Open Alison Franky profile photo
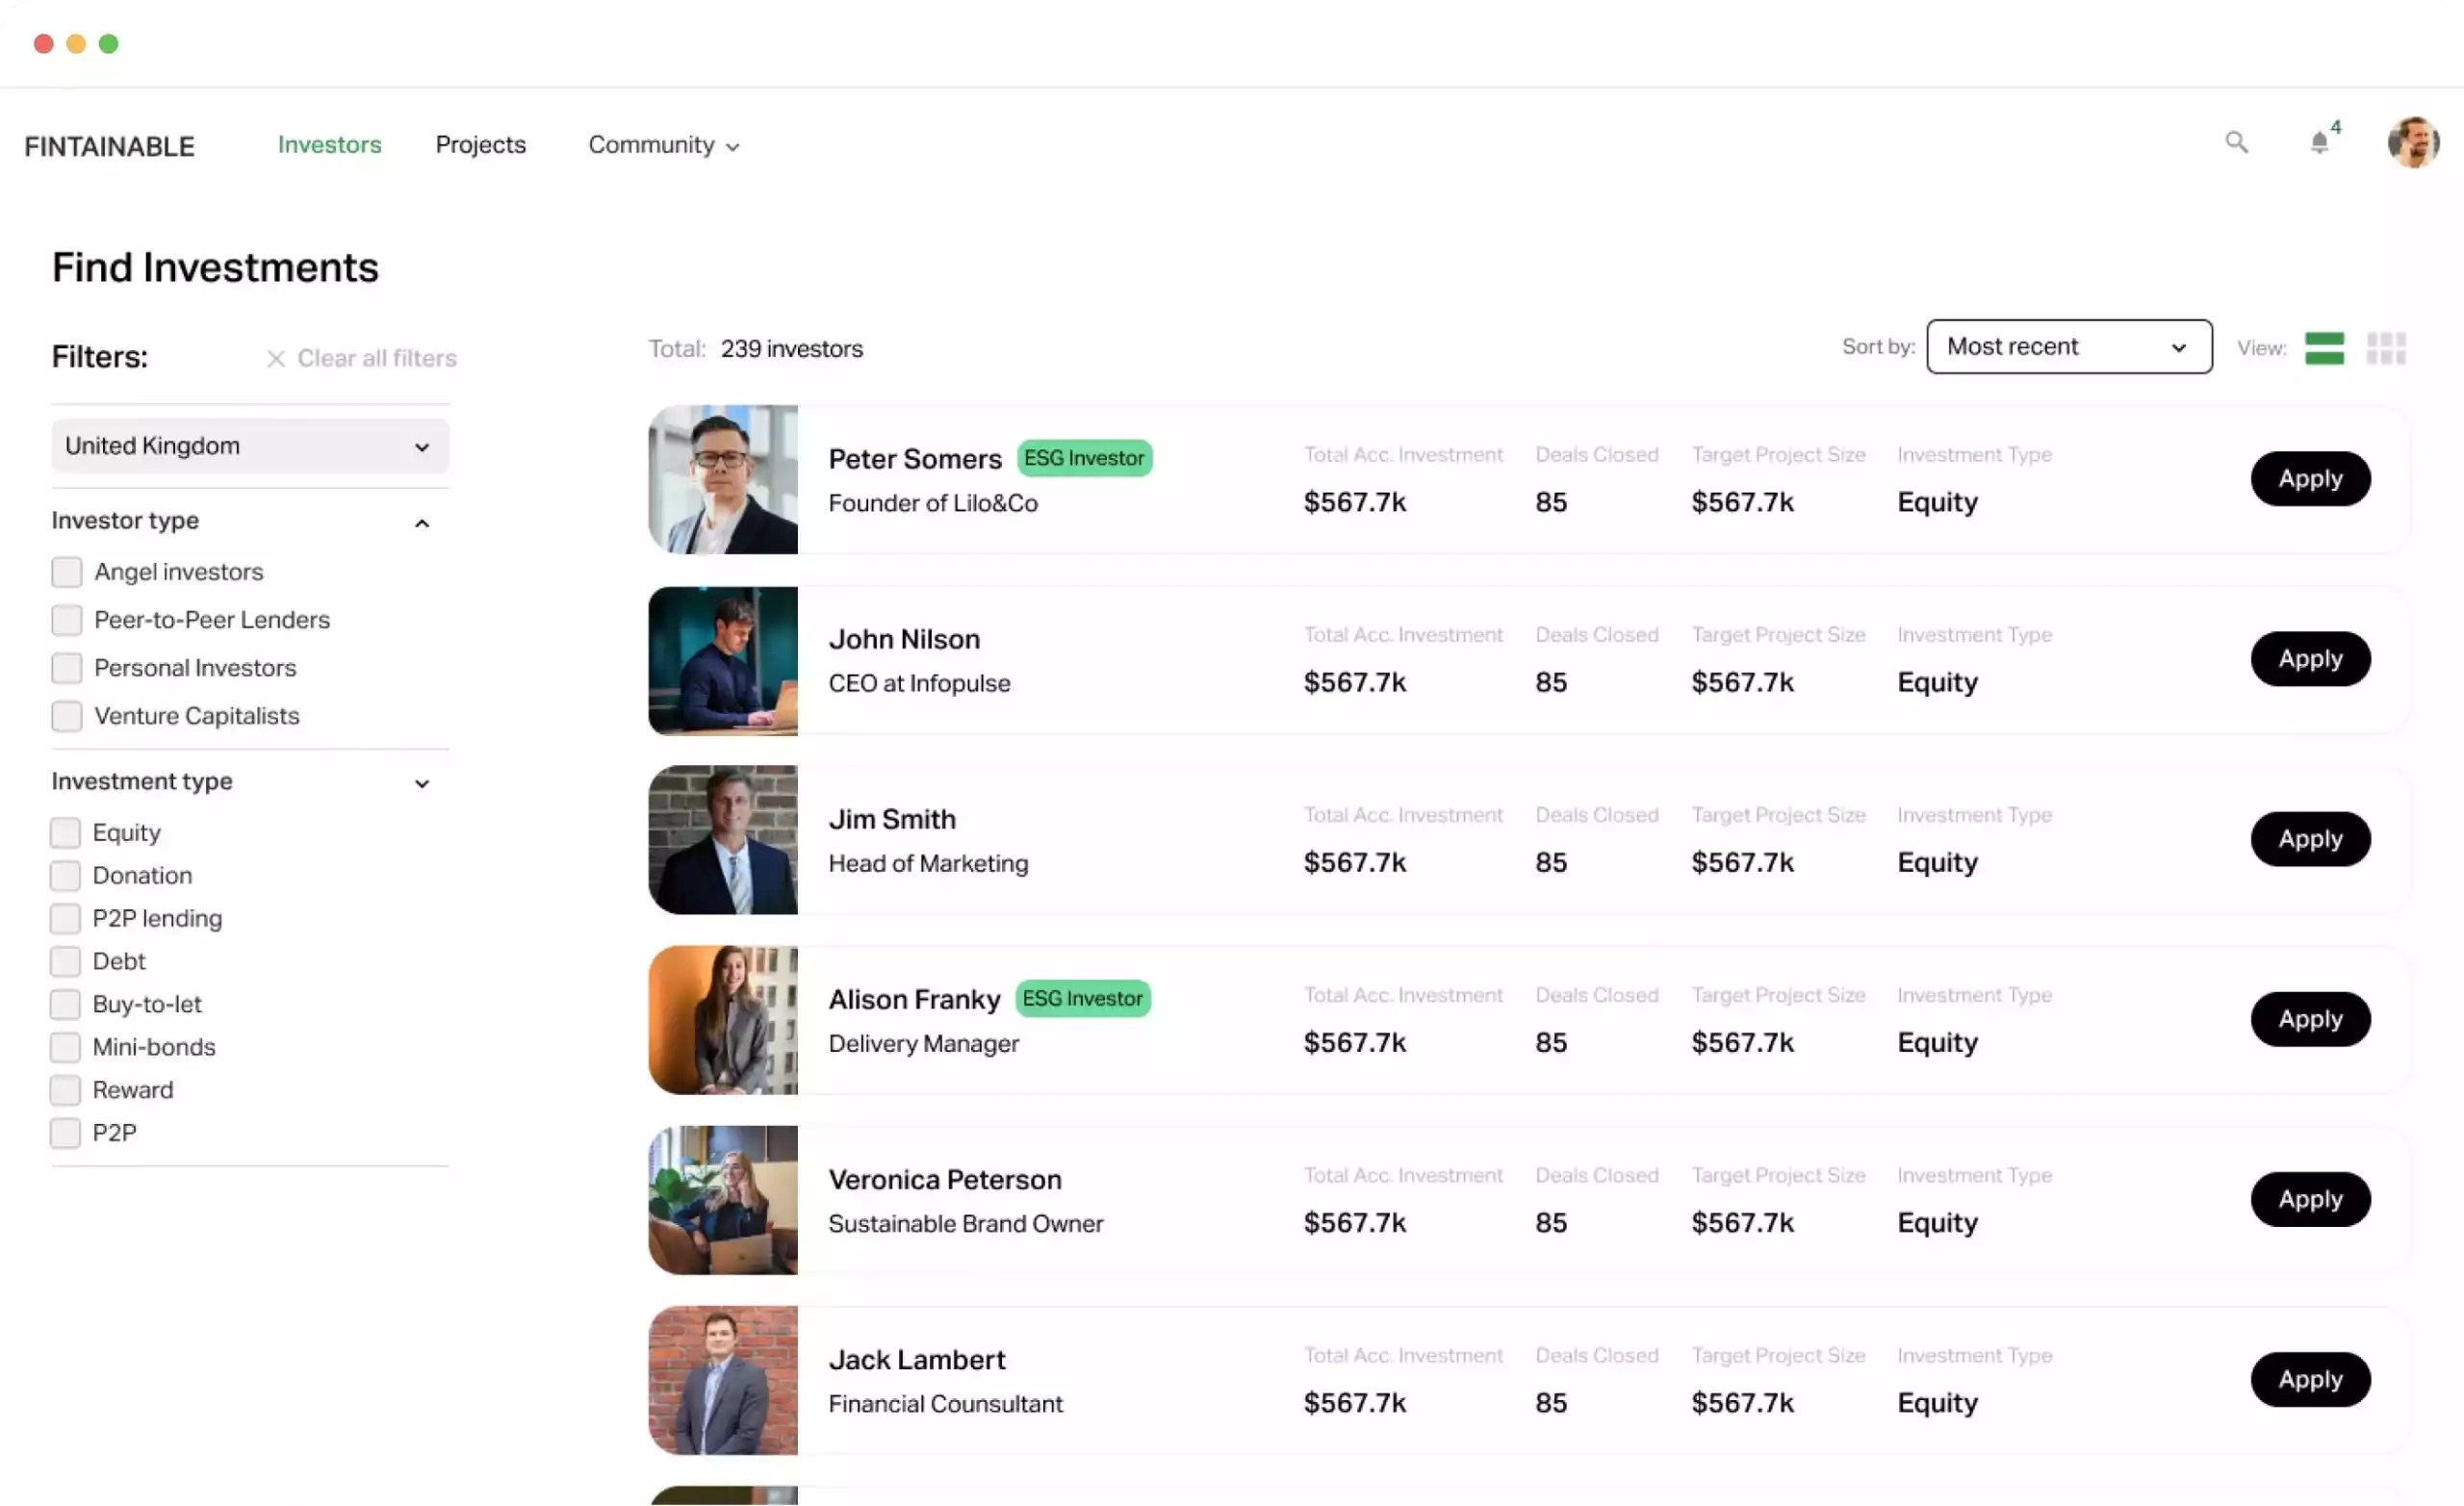This screenshot has width=2464, height=1506. (x=723, y=1020)
